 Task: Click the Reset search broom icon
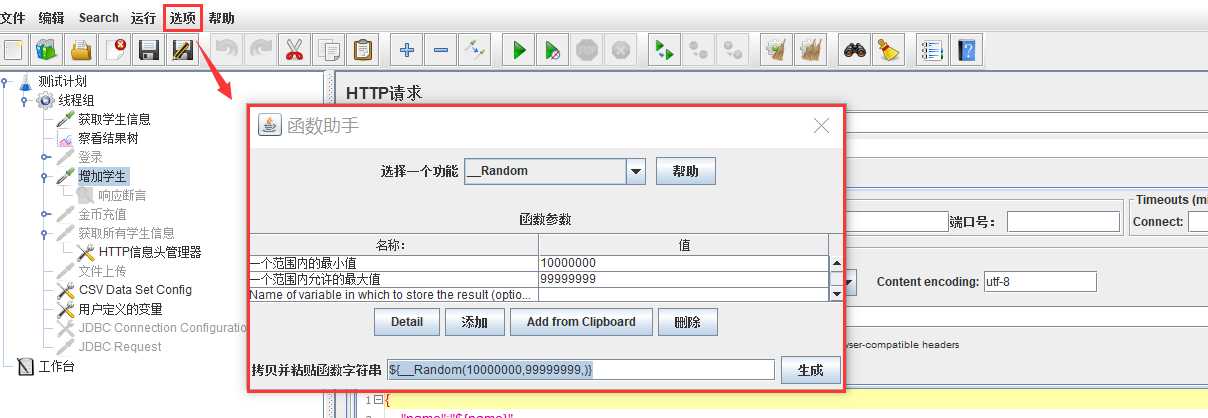click(x=888, y=50)
